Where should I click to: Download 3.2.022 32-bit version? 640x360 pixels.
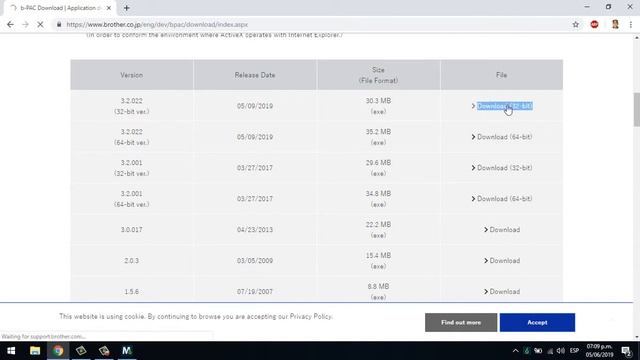[504, 106]
